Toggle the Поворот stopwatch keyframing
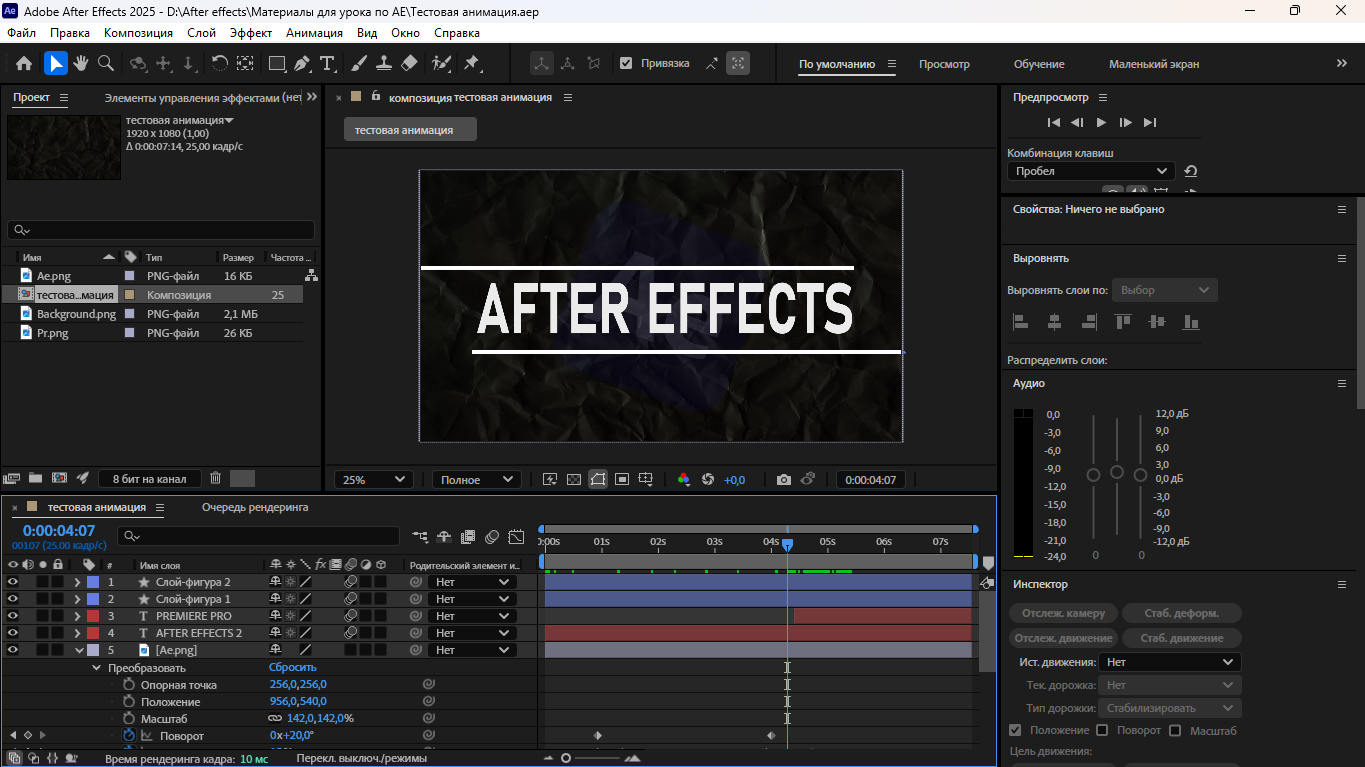1365x767 pixels. point(129,735)
